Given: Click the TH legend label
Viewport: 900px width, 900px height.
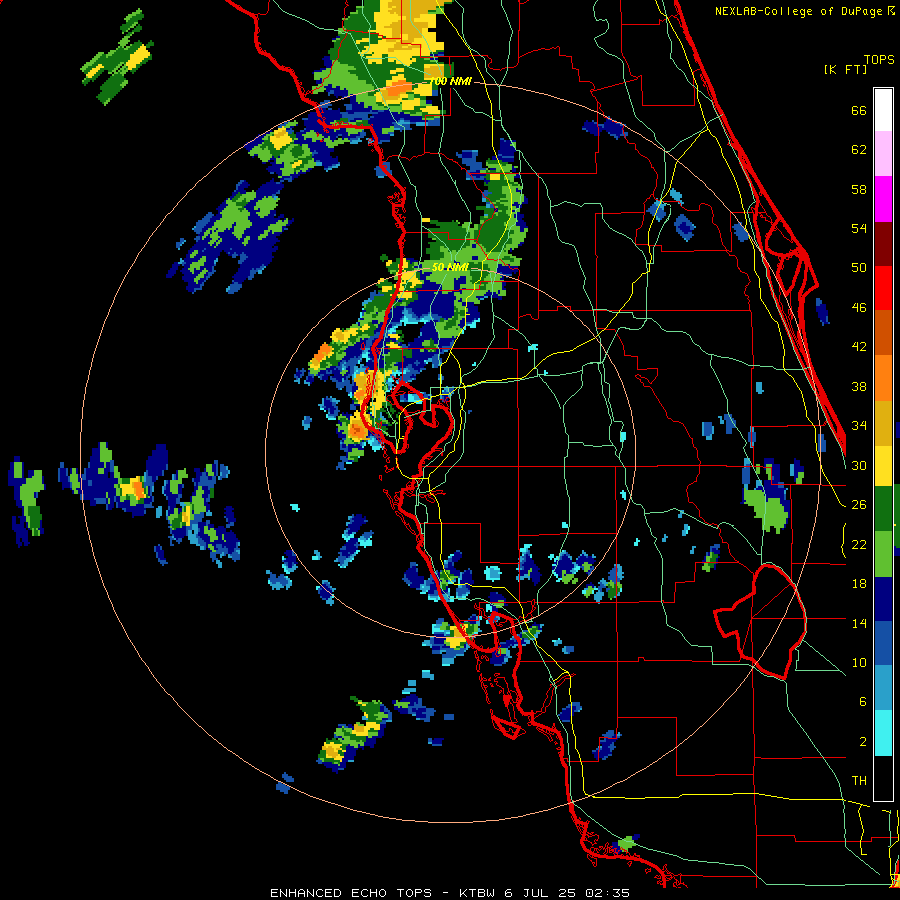Looking at the screenshot, I should click(859, 781).
